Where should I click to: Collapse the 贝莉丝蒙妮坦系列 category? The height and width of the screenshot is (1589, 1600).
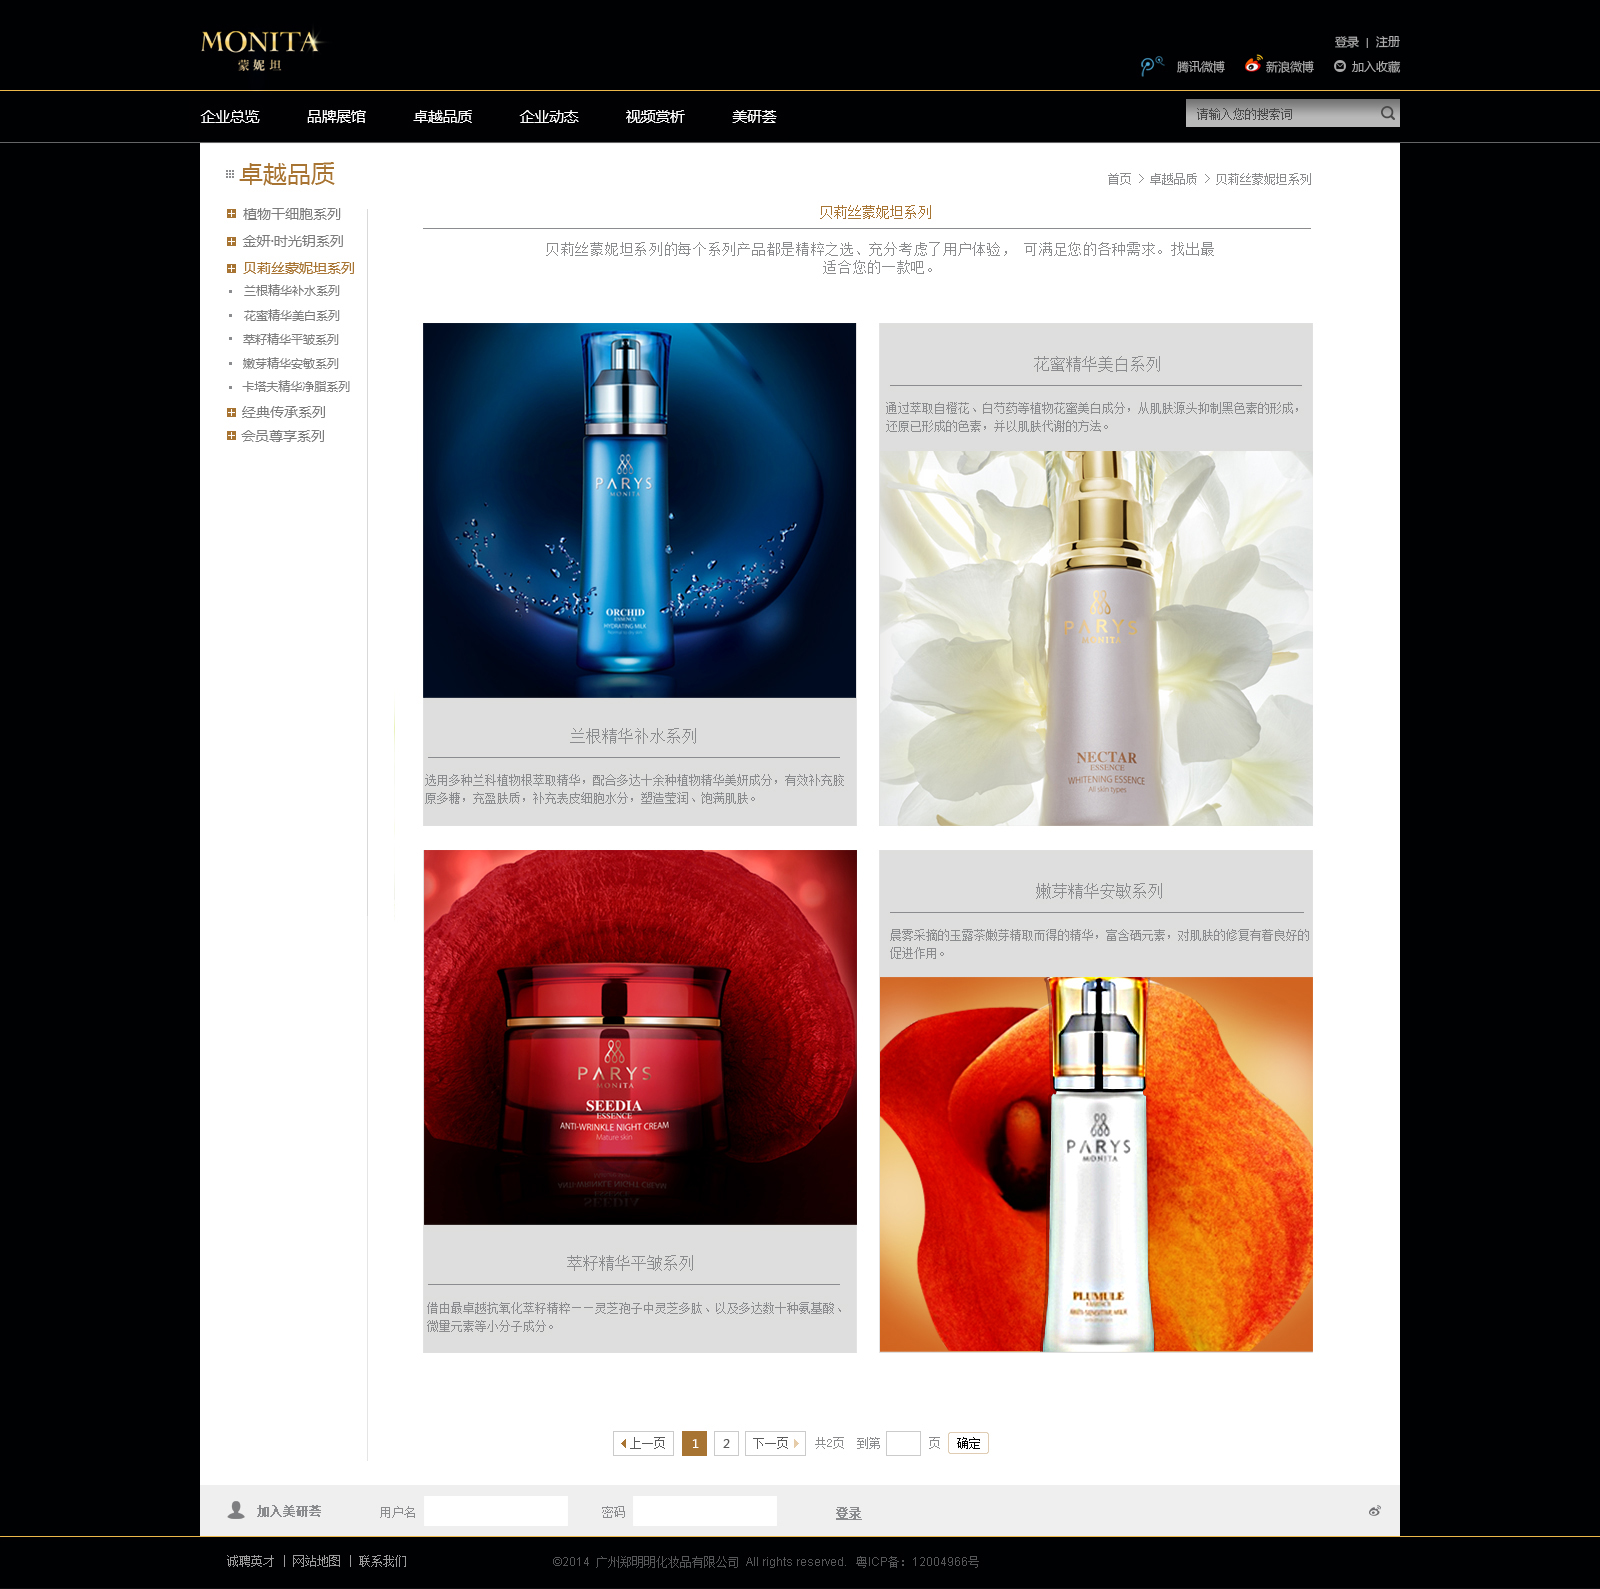coord(231,268)
